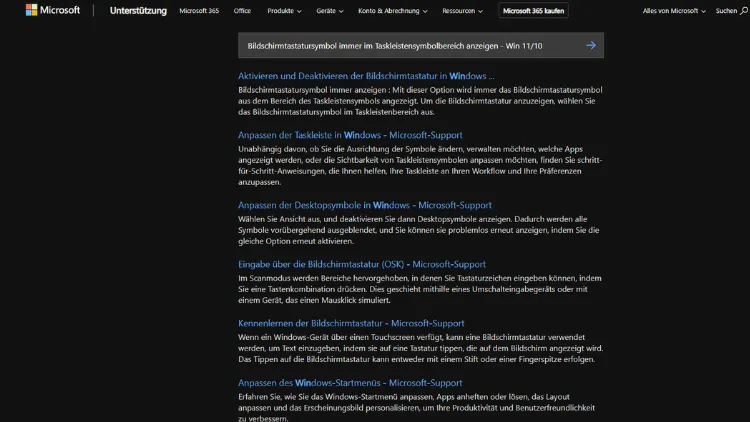Screen dimensions: 750x422
Task: Expand Geräte dropdown
Action: [330, 11]
